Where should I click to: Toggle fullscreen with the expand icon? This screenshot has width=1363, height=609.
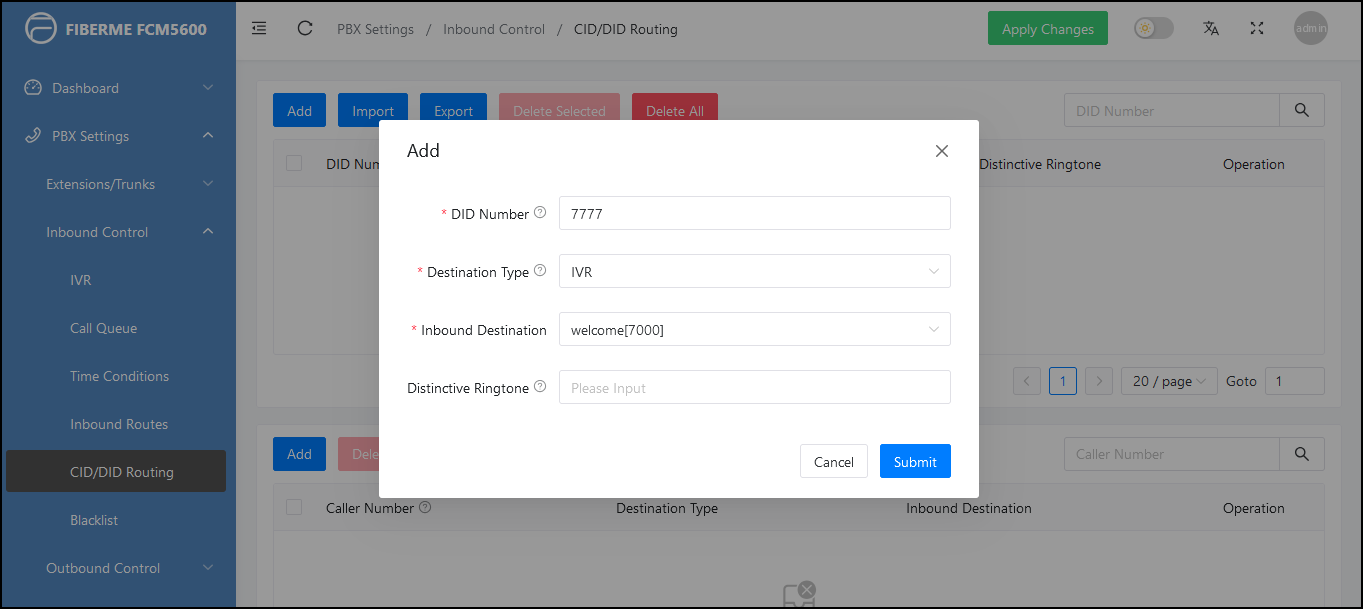click(1257, 28)
